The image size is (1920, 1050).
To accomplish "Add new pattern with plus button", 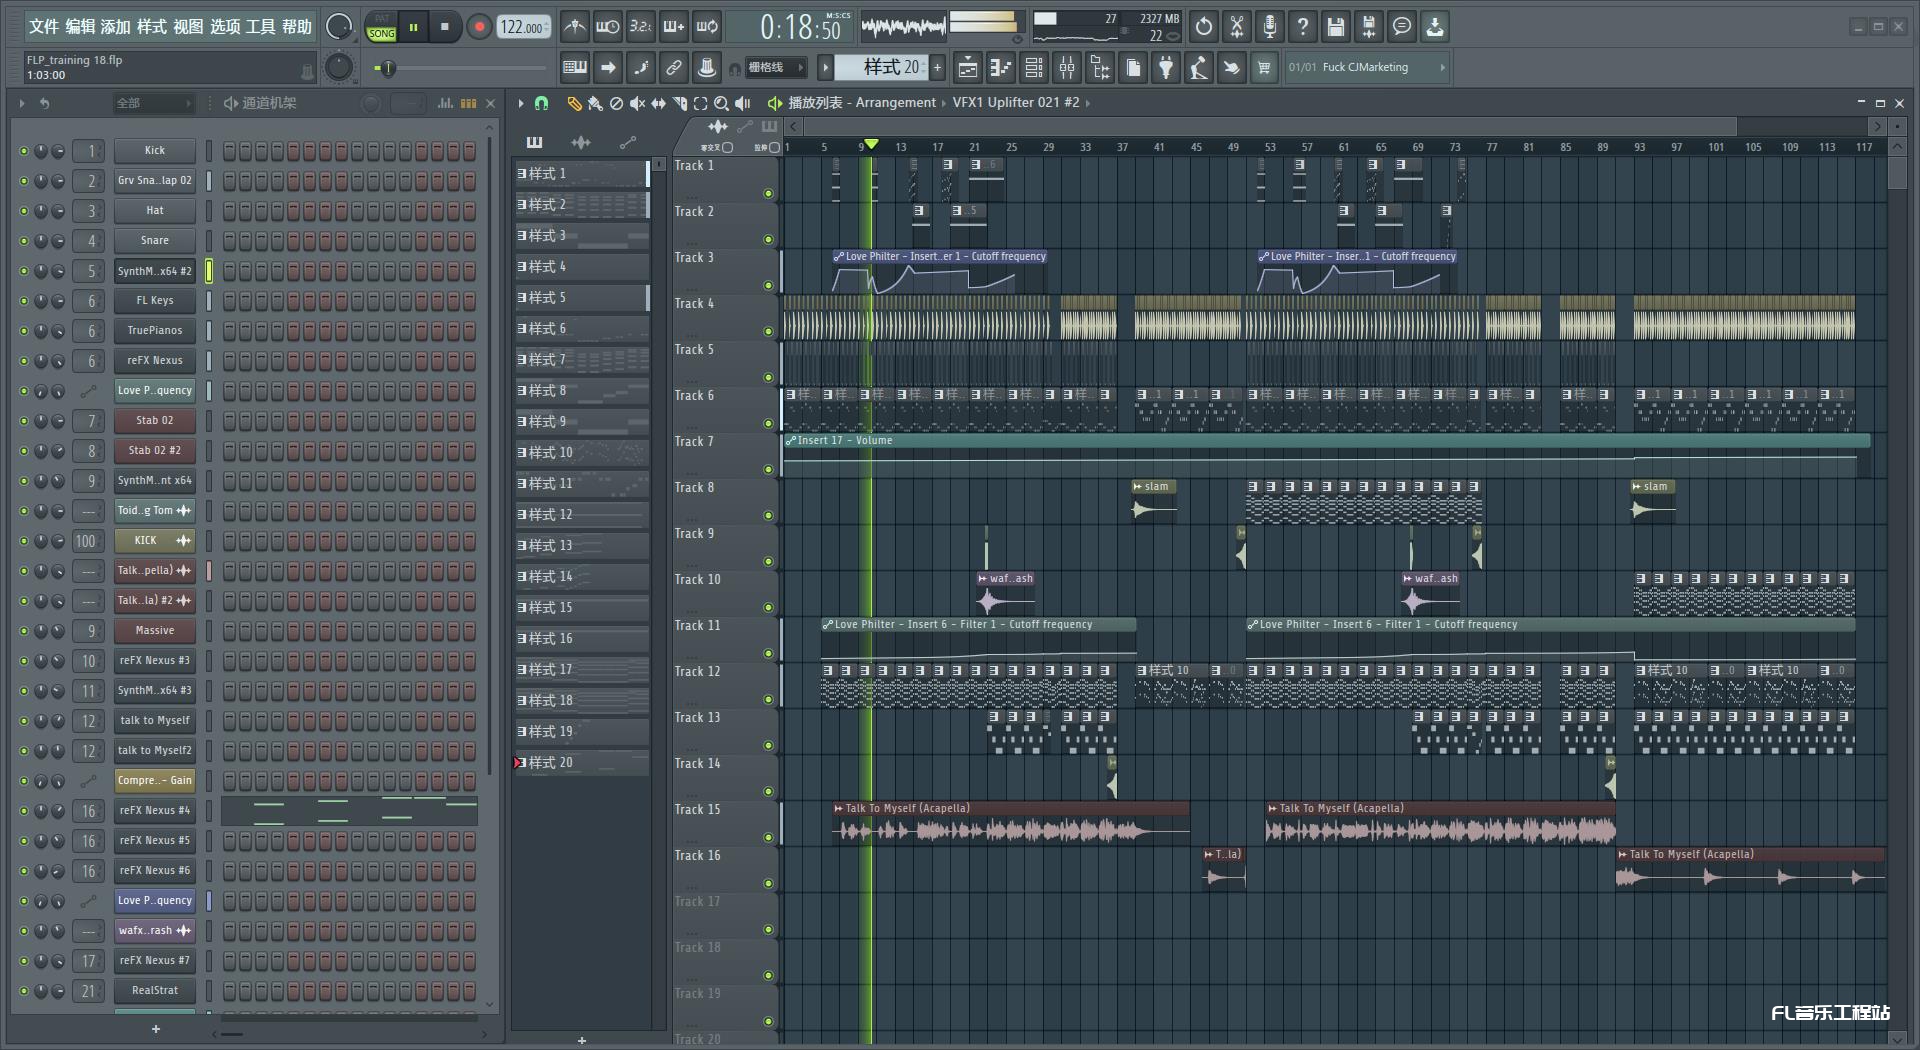I will pos(938,68).
